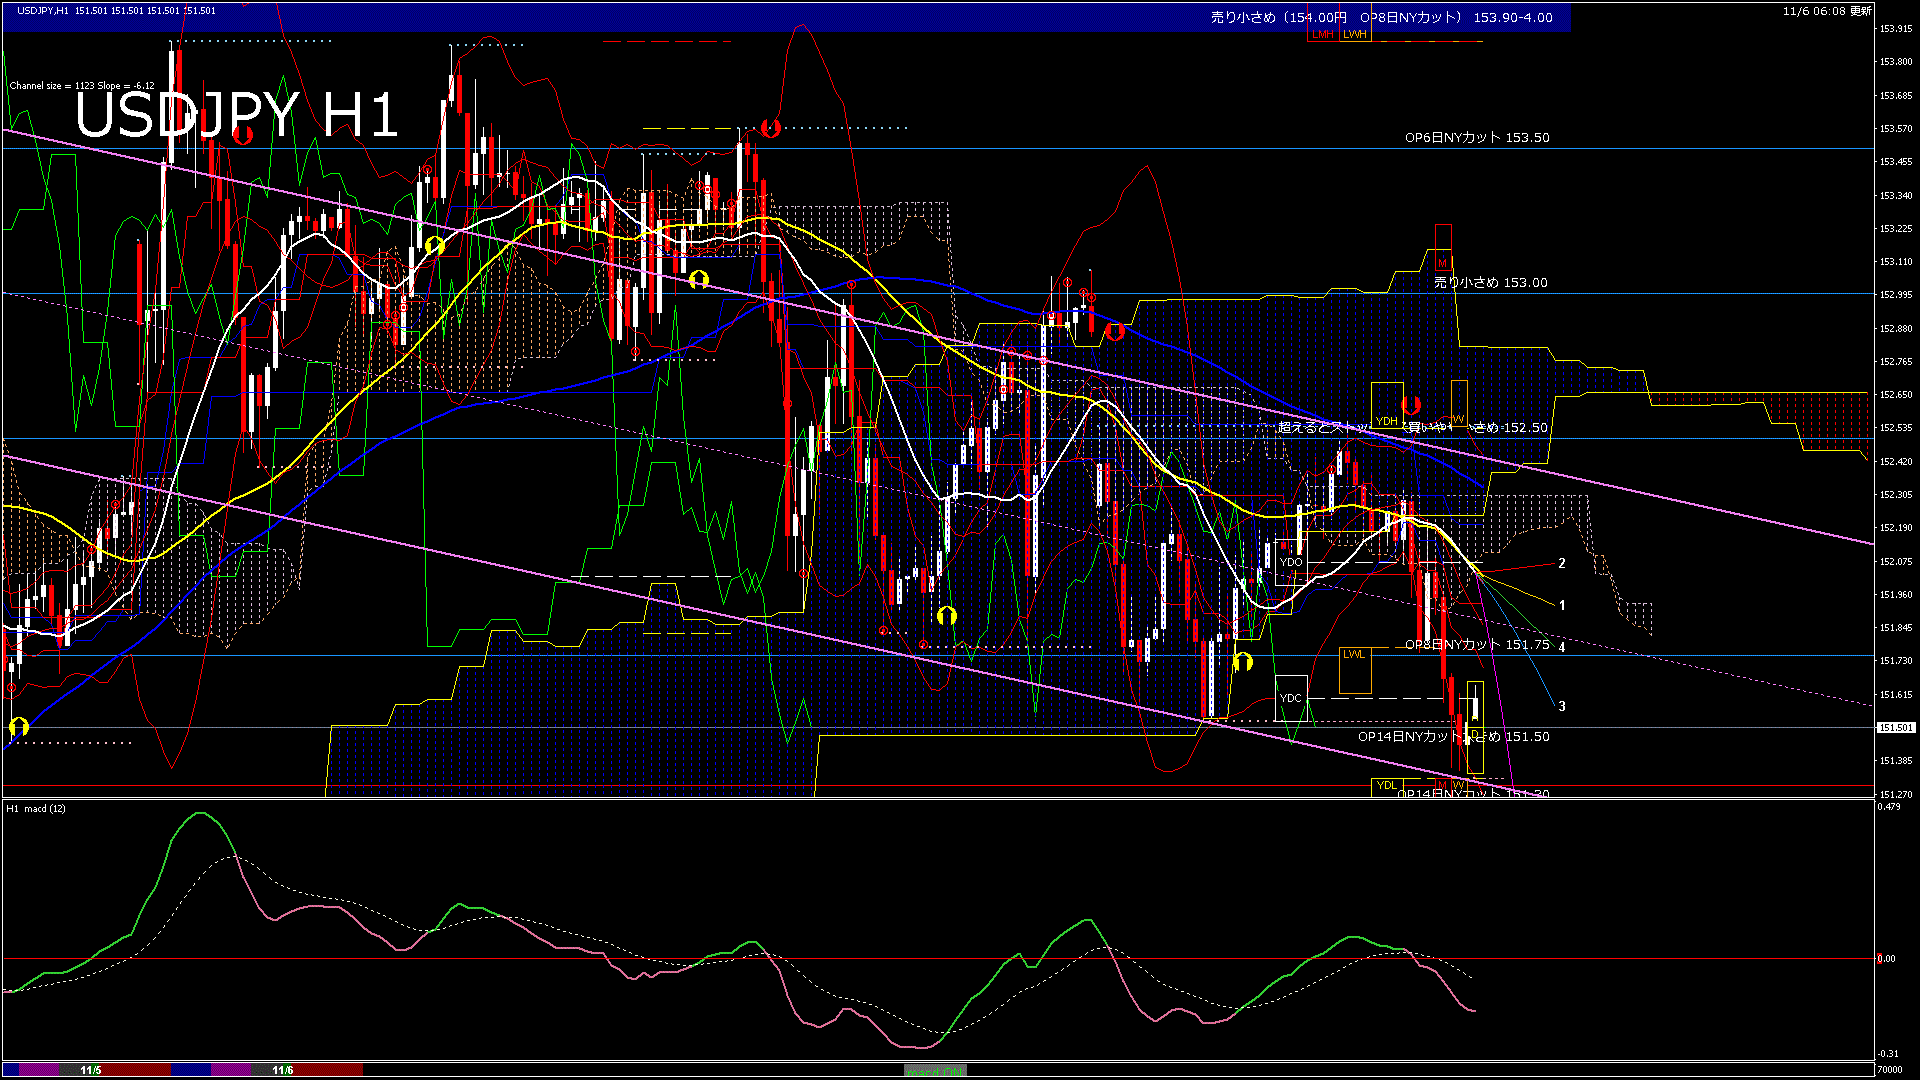Screen dimensions: 1920x1080
Task: Click the YDC label box
Action: click(x=1291, y=698)
